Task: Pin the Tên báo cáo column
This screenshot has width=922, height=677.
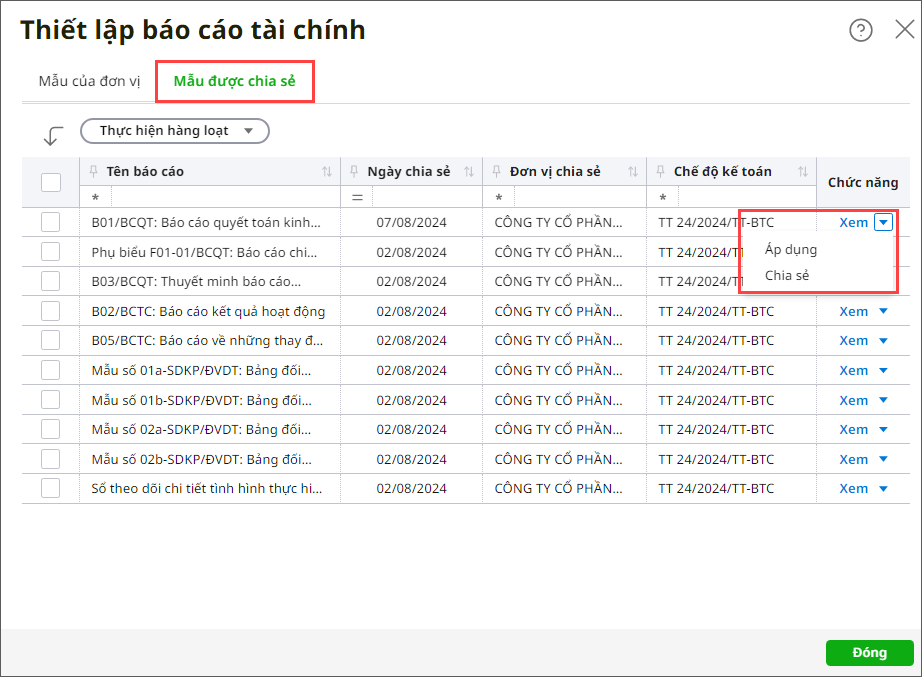Action: tap(93, 171)
